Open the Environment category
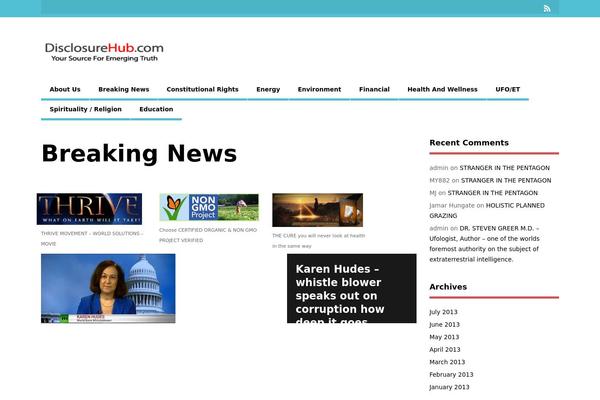This screenshot has height=400, width=600. [319, 89]
